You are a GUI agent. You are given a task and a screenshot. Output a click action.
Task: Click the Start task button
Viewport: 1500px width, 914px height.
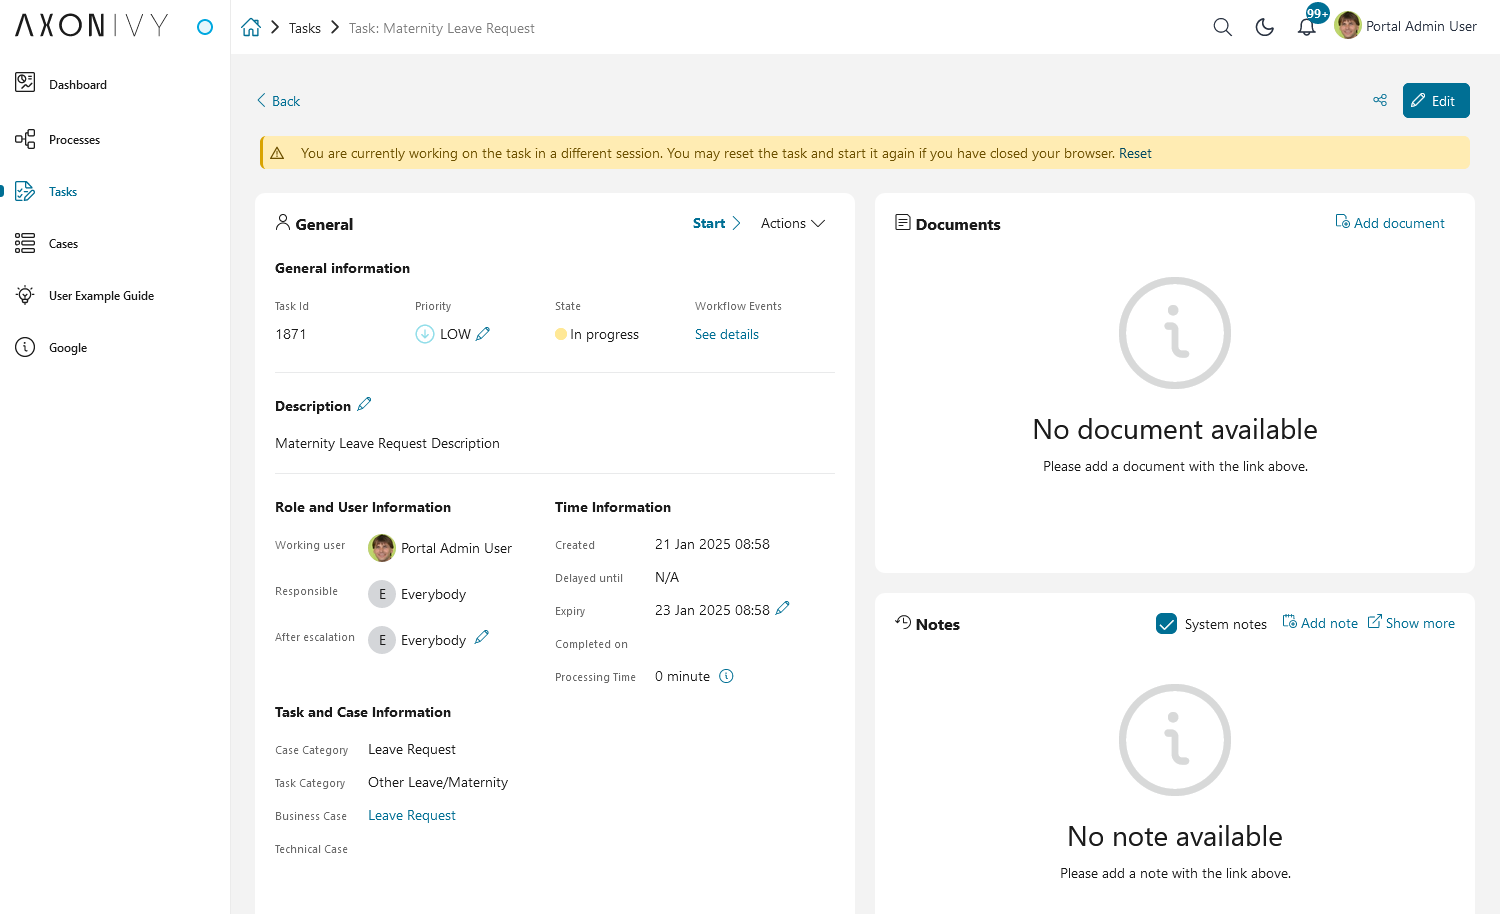point(716,223)
